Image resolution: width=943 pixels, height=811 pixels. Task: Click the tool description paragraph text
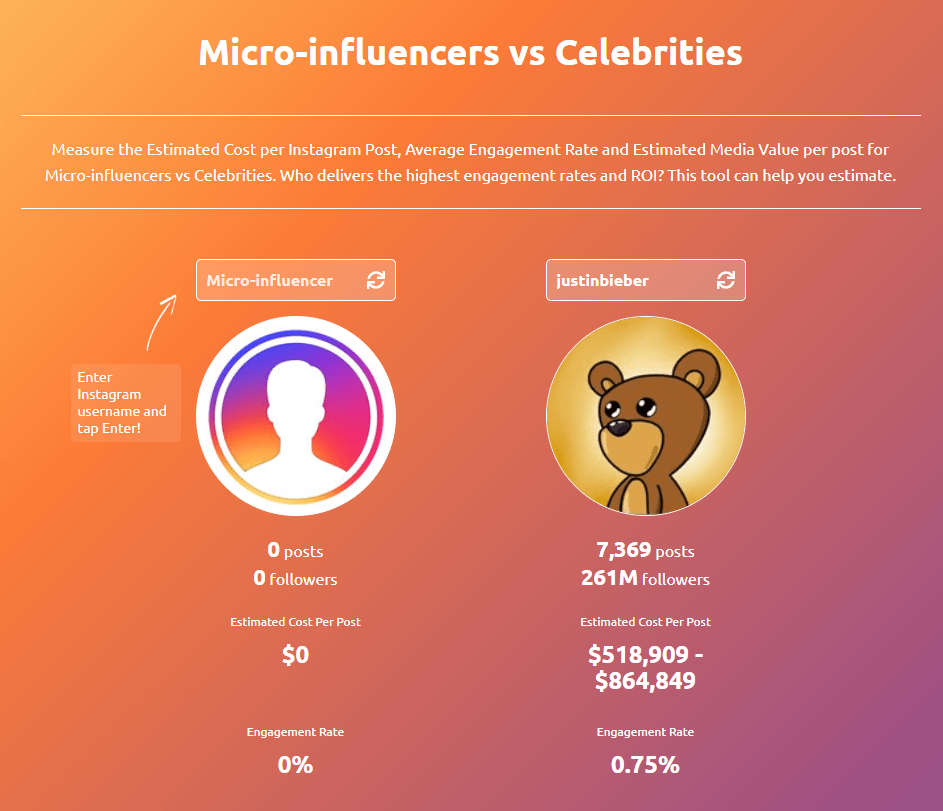point(470,163)
